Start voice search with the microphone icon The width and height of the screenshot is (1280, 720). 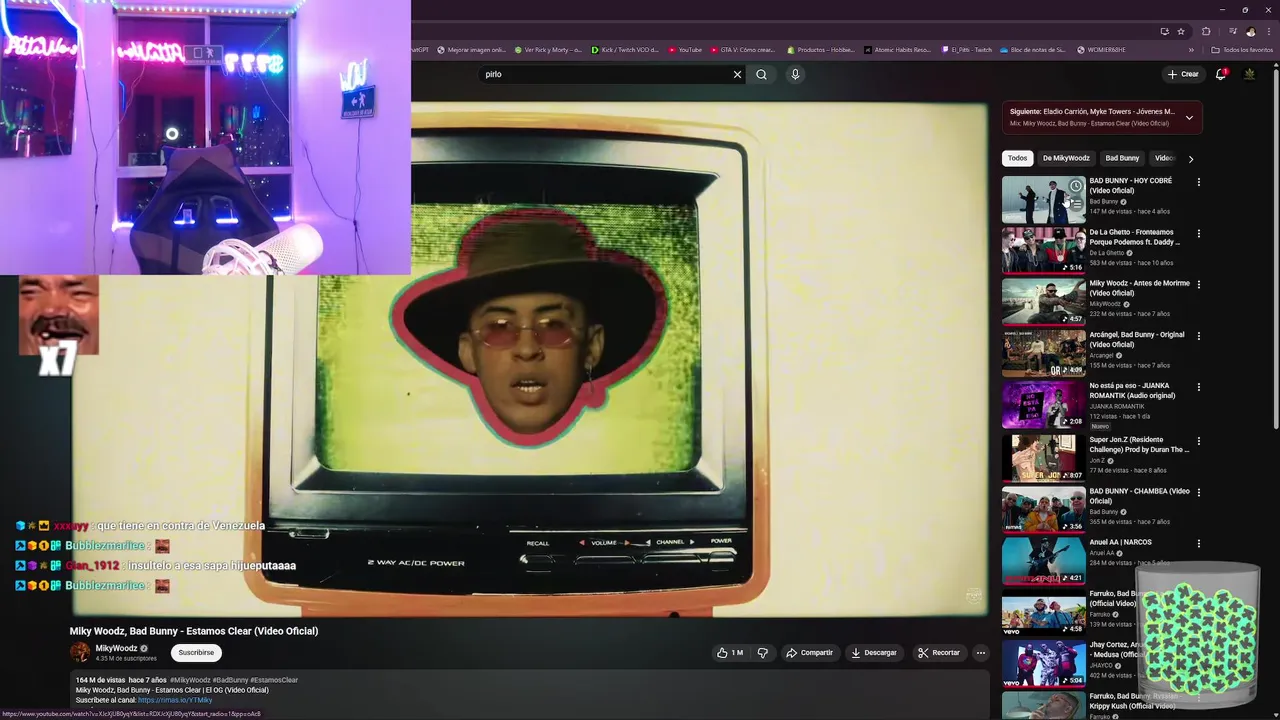(x=795, y=74)
